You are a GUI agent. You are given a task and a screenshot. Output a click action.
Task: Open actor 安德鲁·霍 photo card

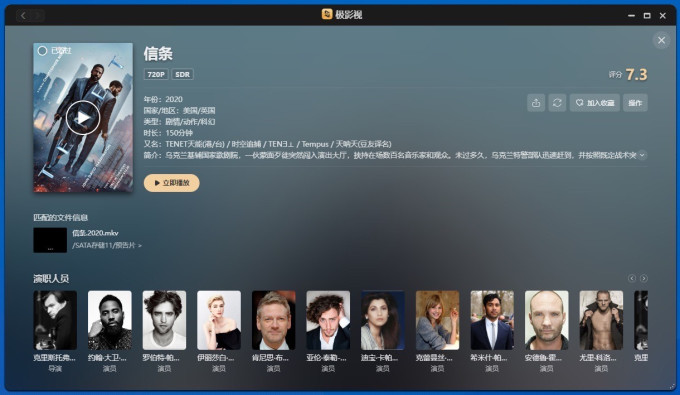pyautogui.click(x=547, y=320)
